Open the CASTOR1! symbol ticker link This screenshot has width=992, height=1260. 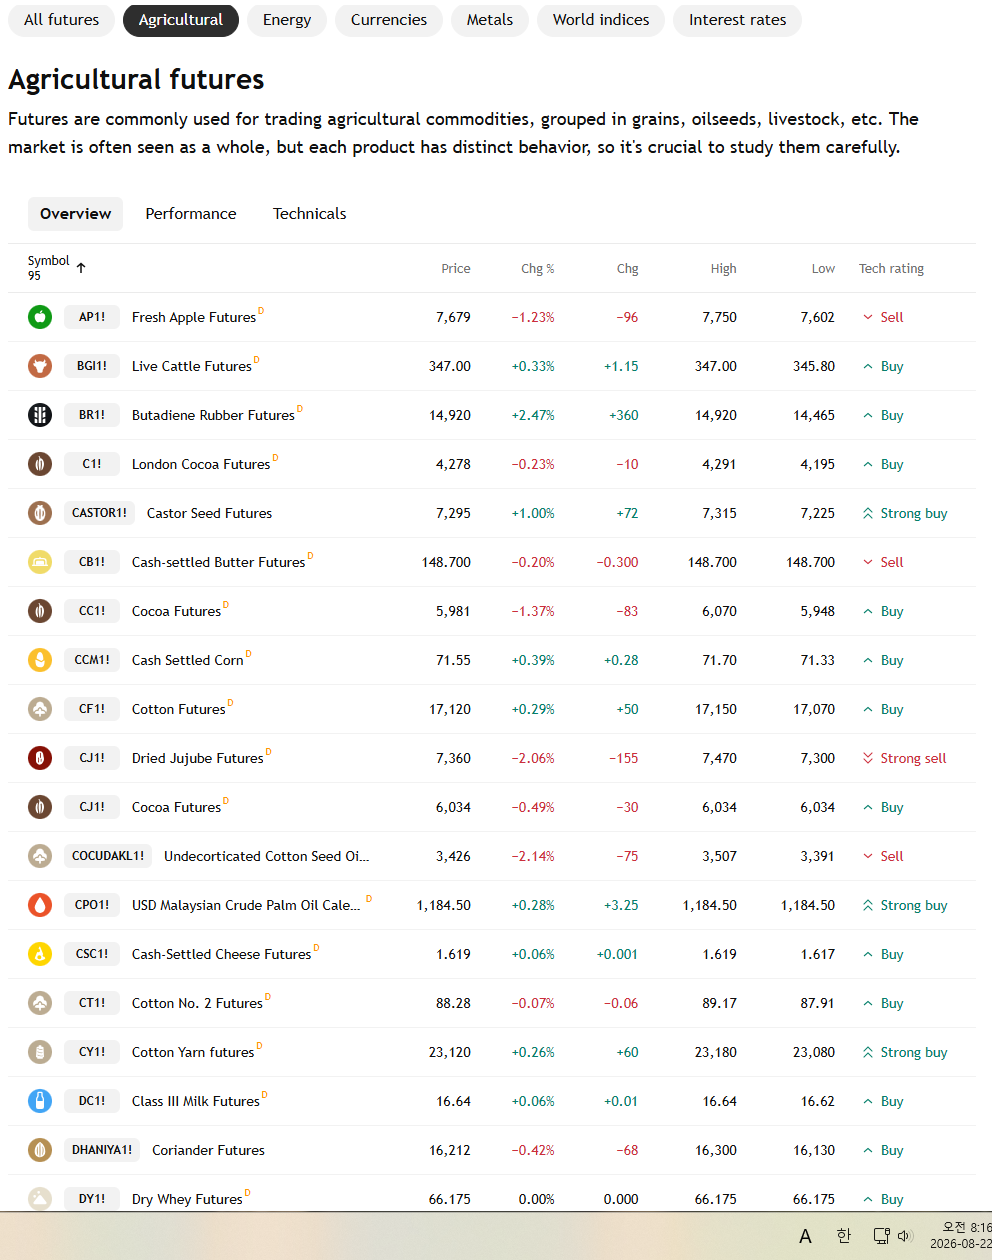click(x=99, y=513)
